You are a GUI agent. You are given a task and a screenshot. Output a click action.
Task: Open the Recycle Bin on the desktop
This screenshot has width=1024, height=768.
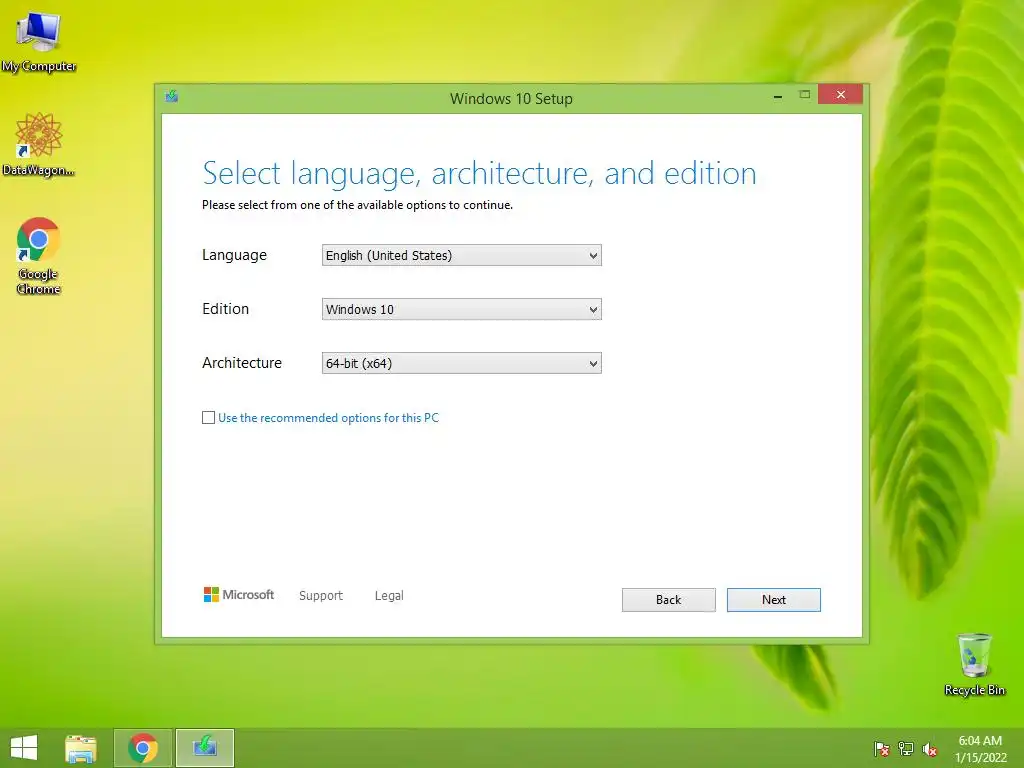[x=974, y=664]
